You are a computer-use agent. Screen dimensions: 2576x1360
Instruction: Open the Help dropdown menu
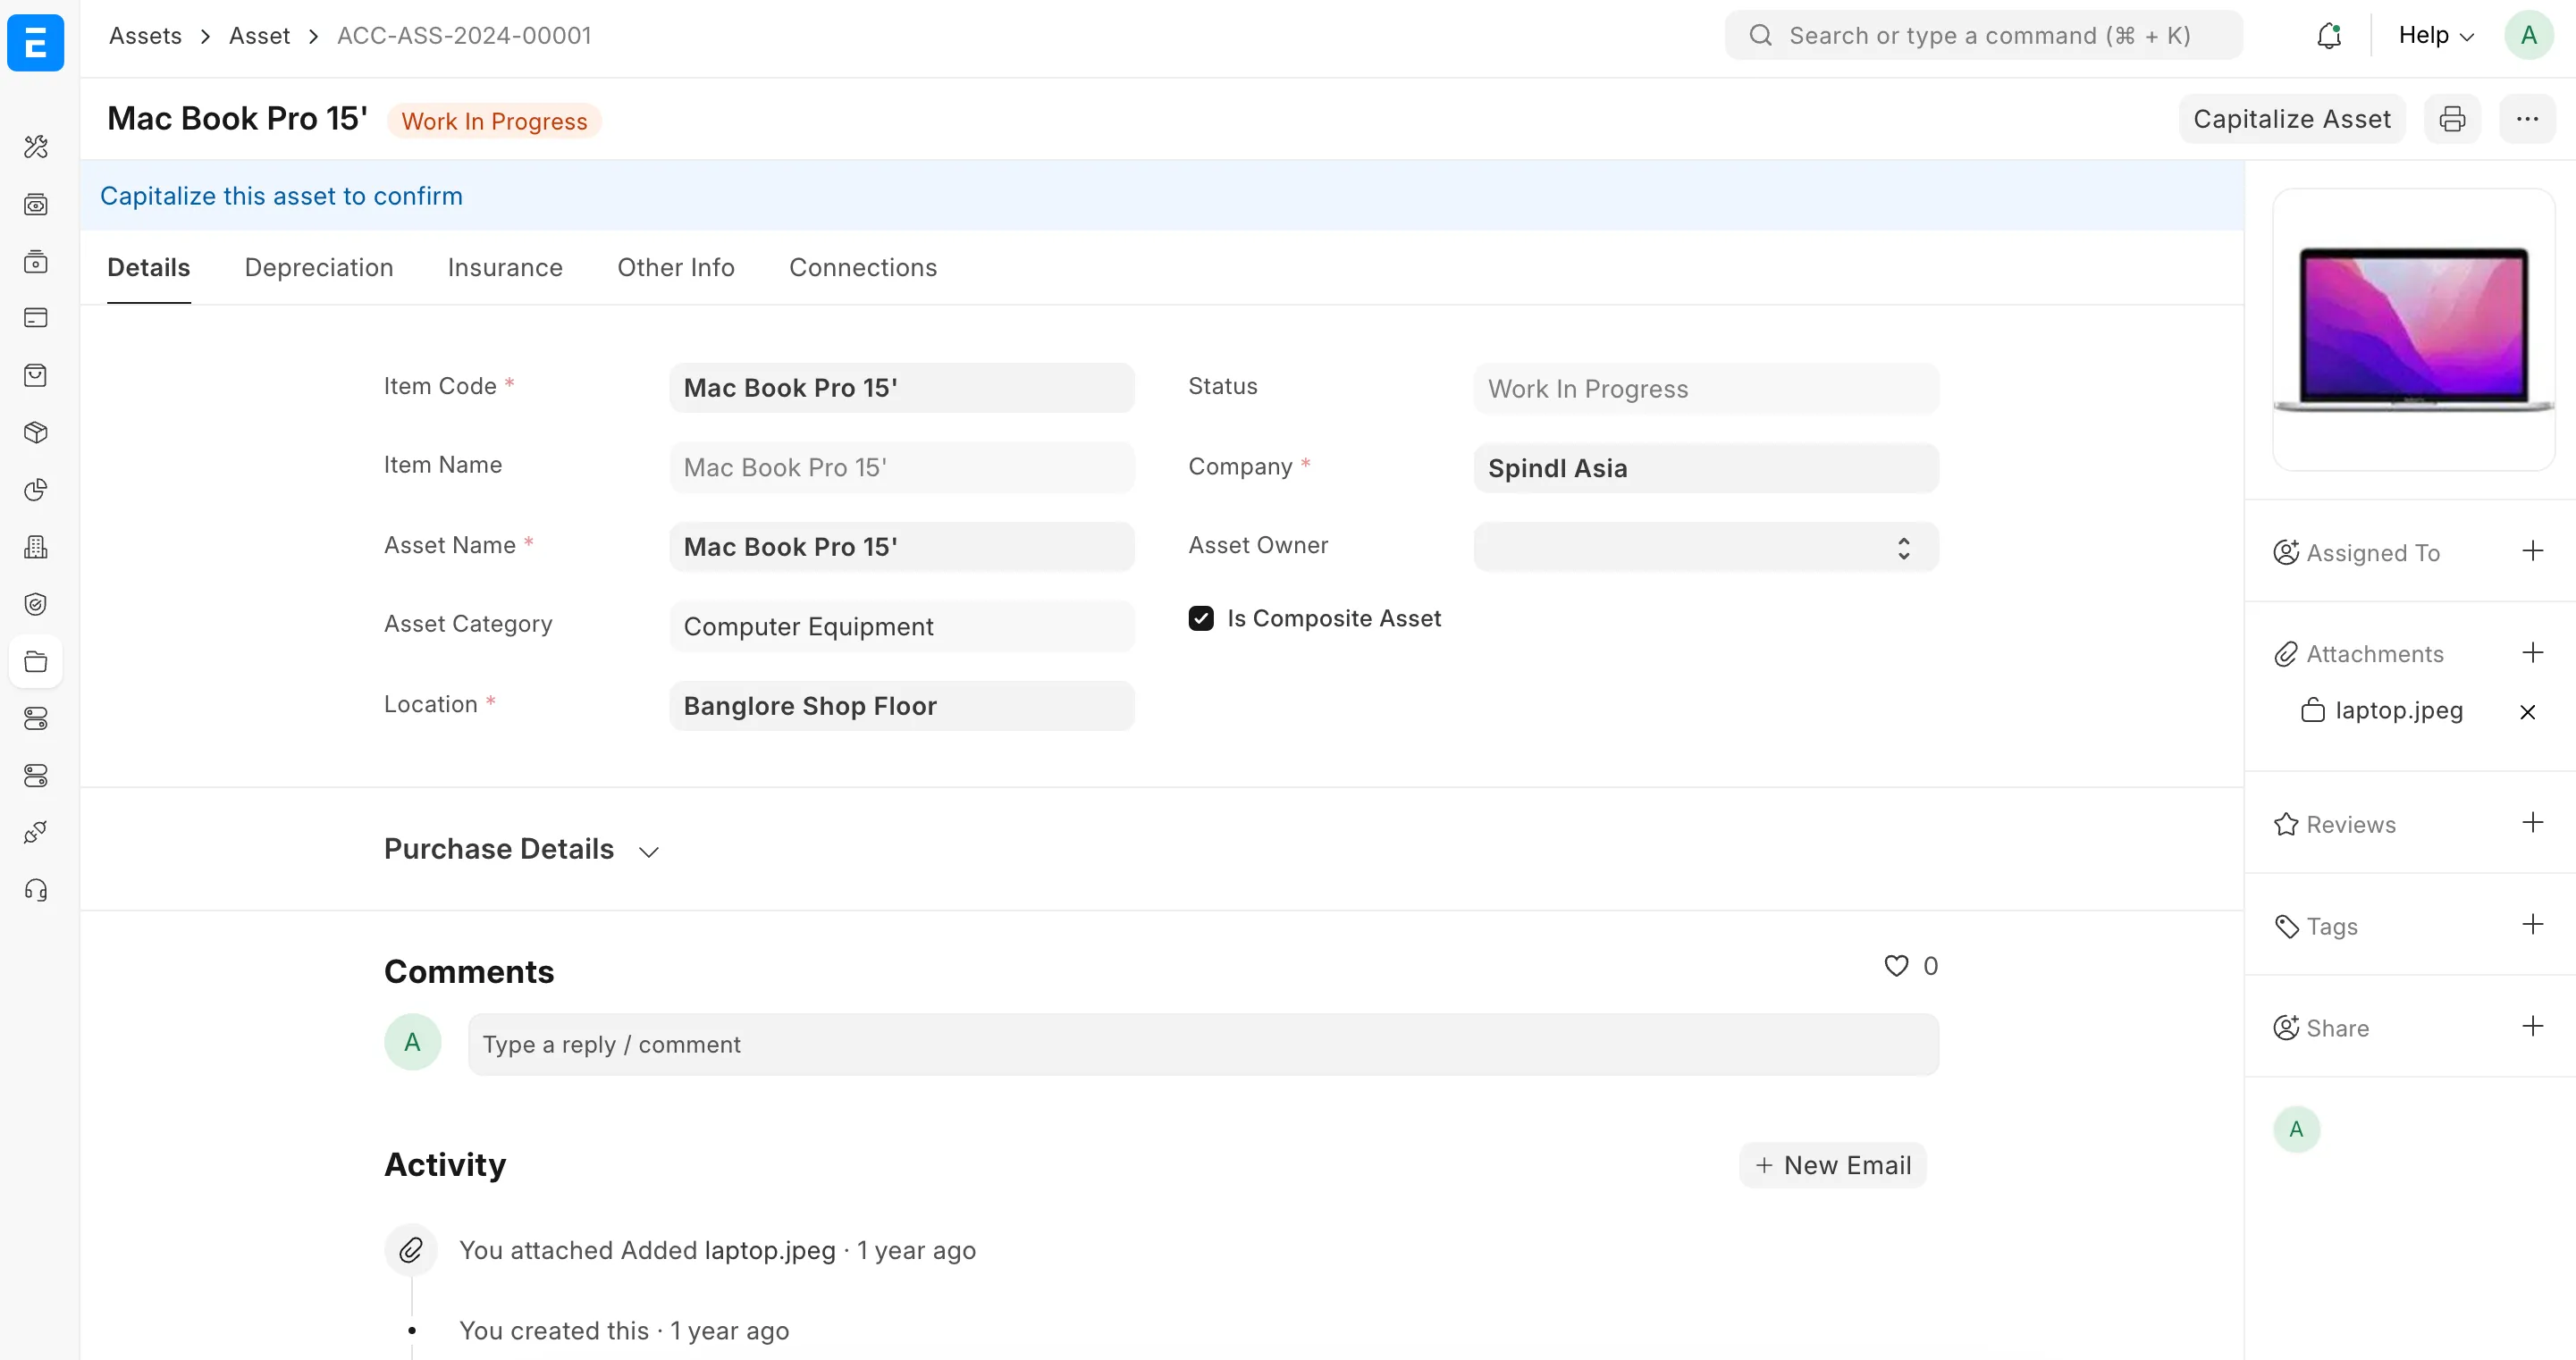(x=2434, y=35)
